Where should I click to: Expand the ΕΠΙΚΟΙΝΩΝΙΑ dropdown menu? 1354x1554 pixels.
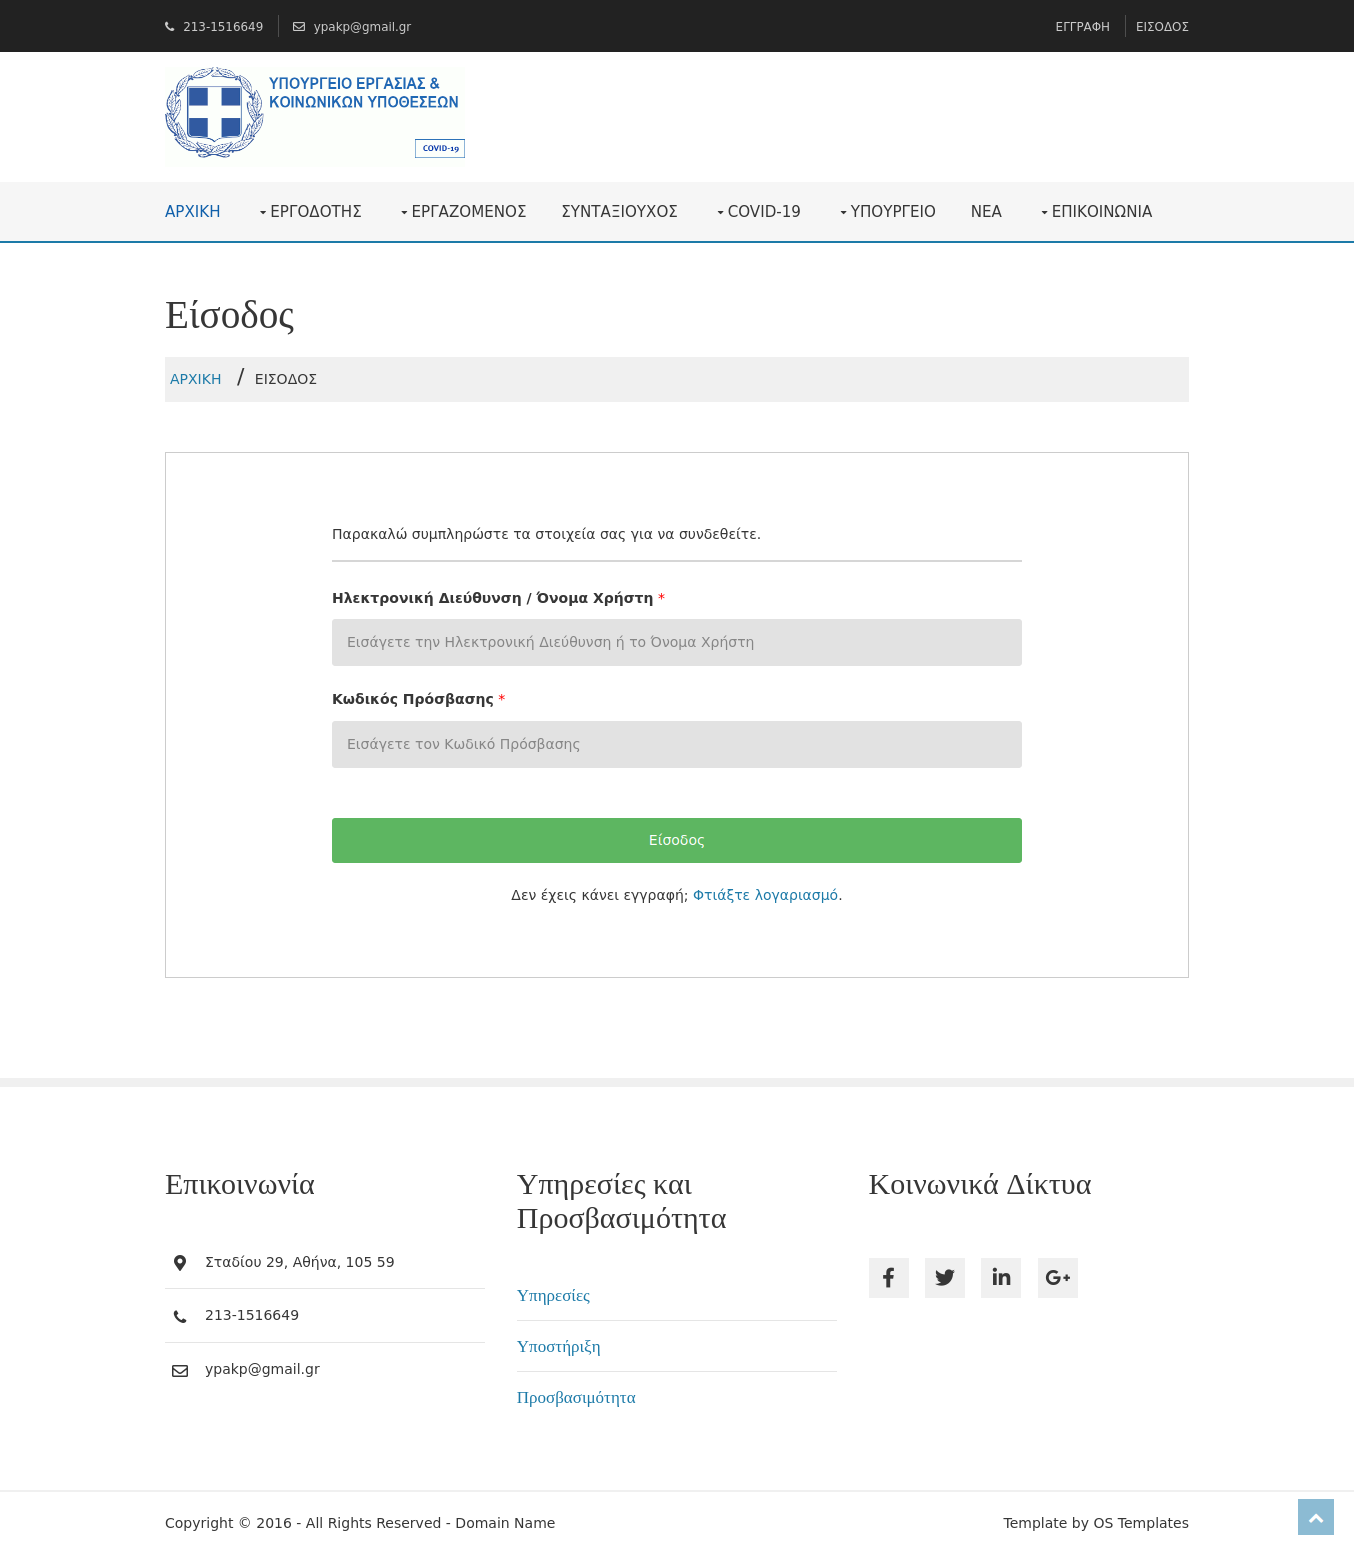(1096, 212)
